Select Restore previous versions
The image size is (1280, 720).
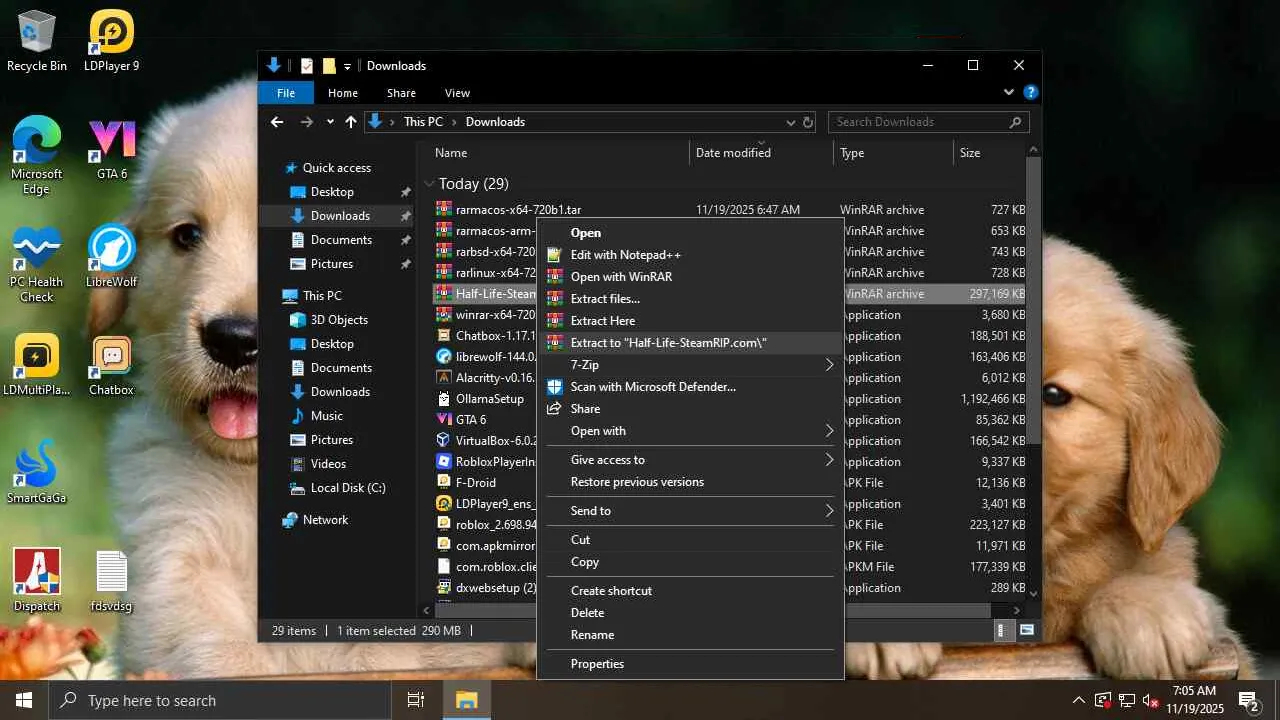point(690,482)
